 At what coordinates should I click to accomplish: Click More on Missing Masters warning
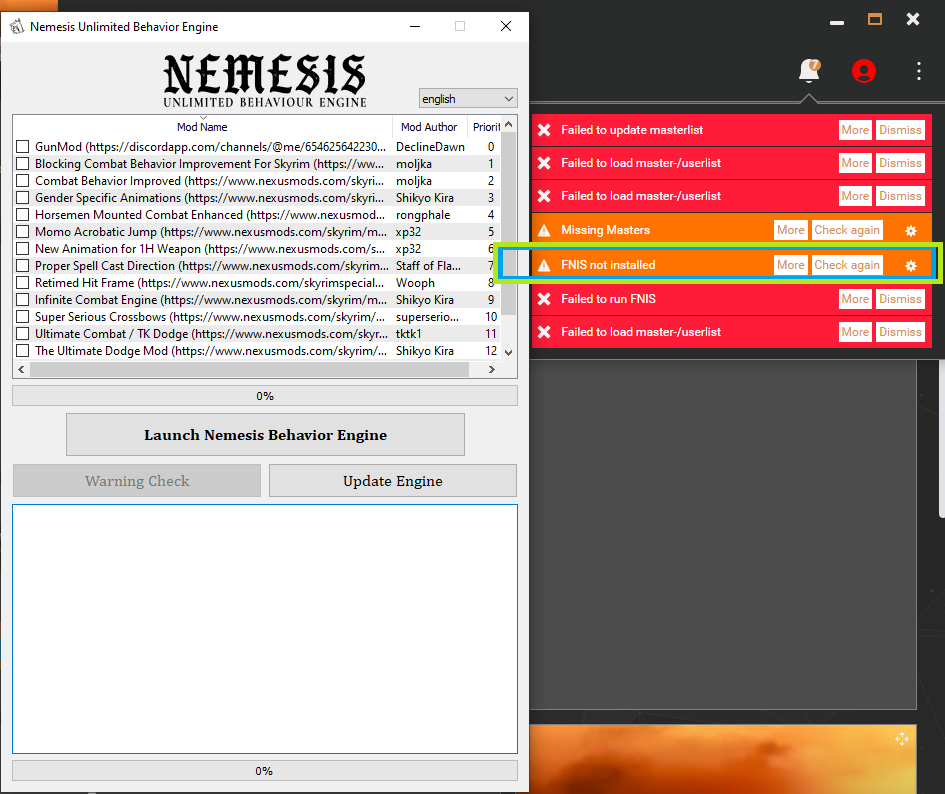[791, 230]
